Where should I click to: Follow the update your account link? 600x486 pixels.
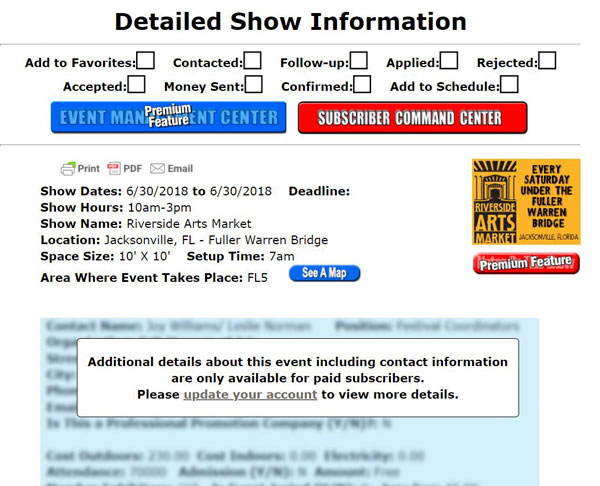pos(250,395)
